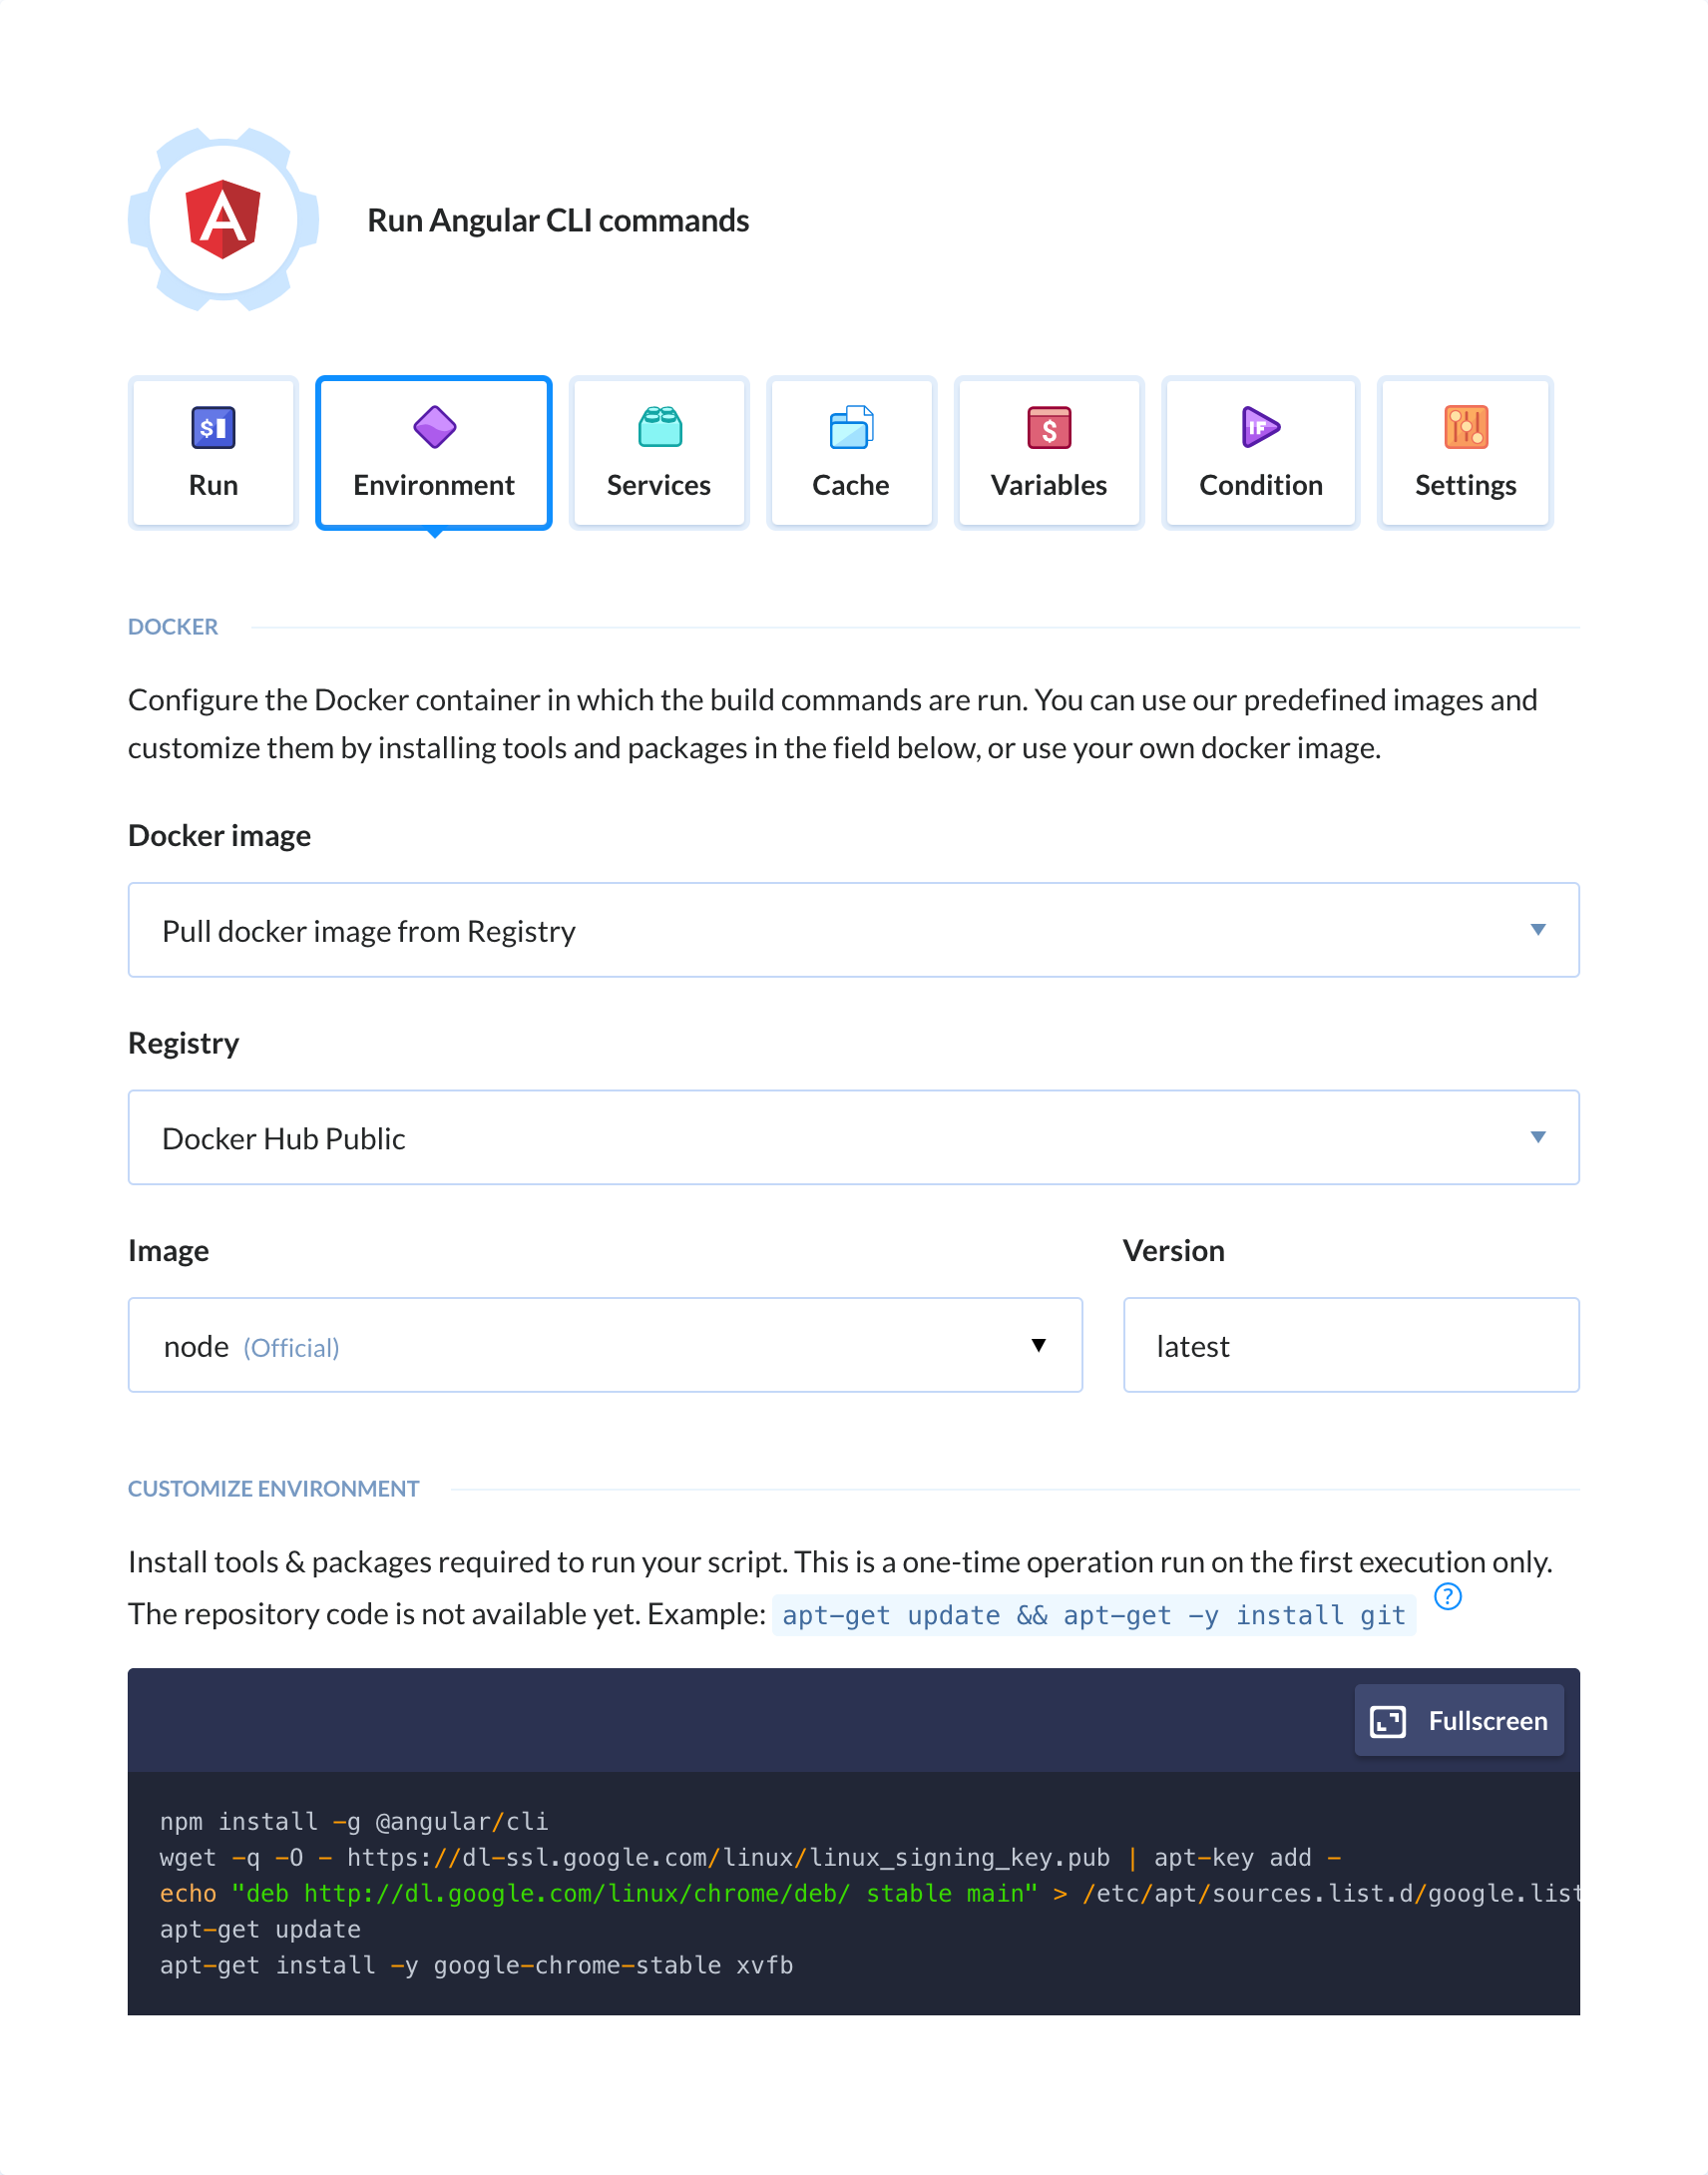Select the Condition play icon

[x=1259, y=427]
